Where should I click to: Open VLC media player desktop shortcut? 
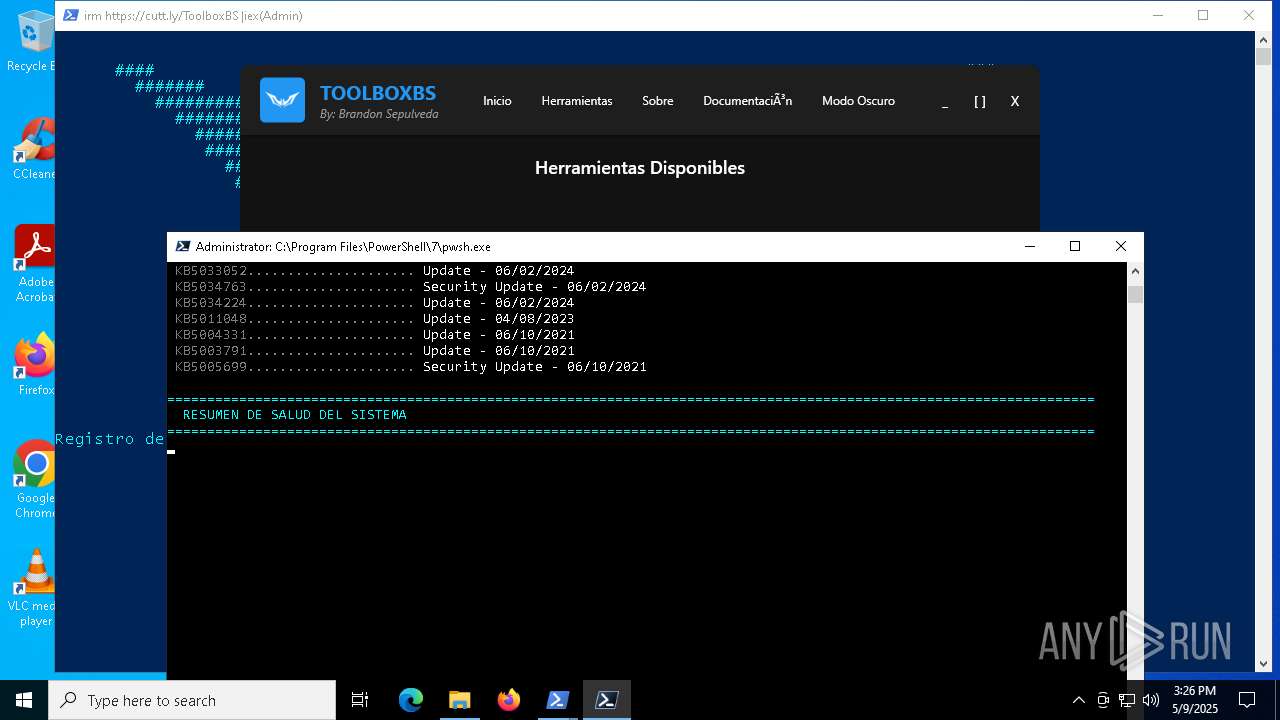coord(32,588)
